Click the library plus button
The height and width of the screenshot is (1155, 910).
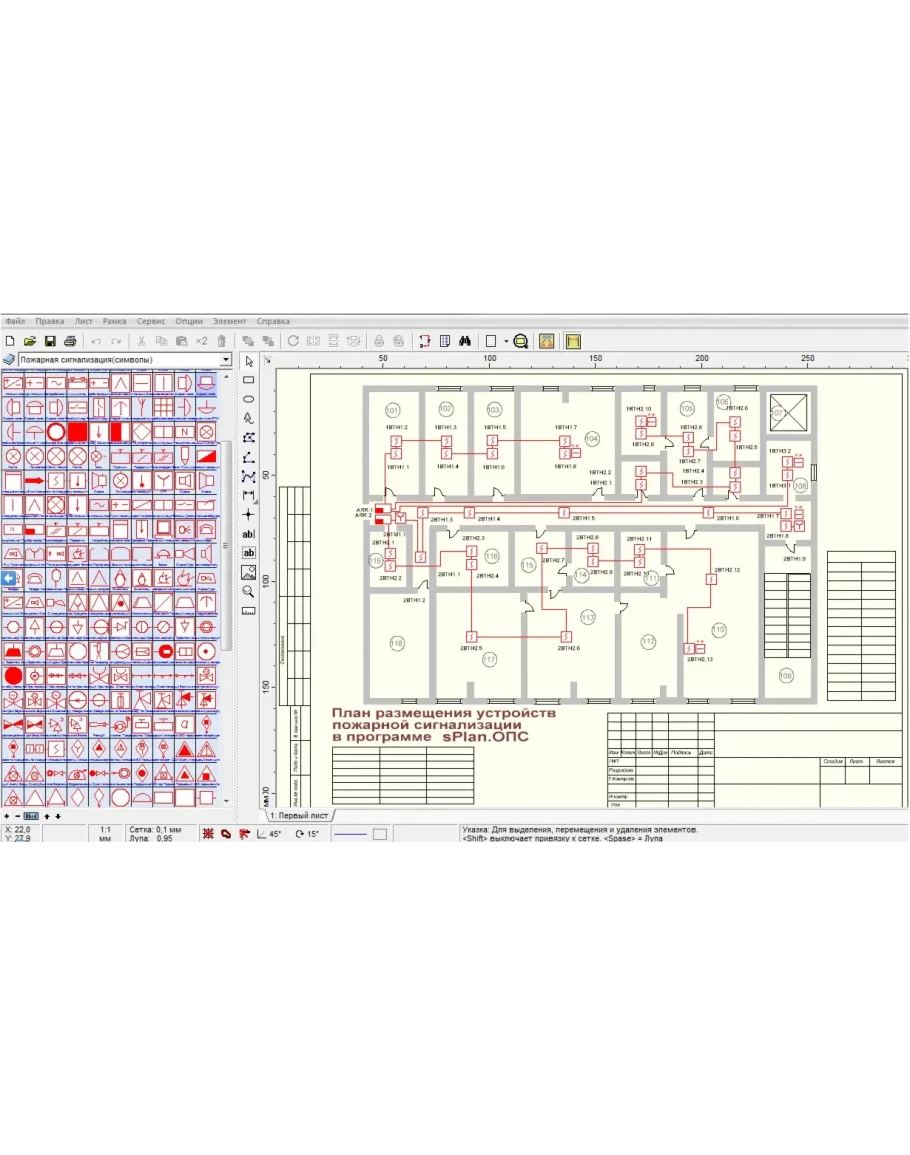pyautogui.click(x=7, y=816)
